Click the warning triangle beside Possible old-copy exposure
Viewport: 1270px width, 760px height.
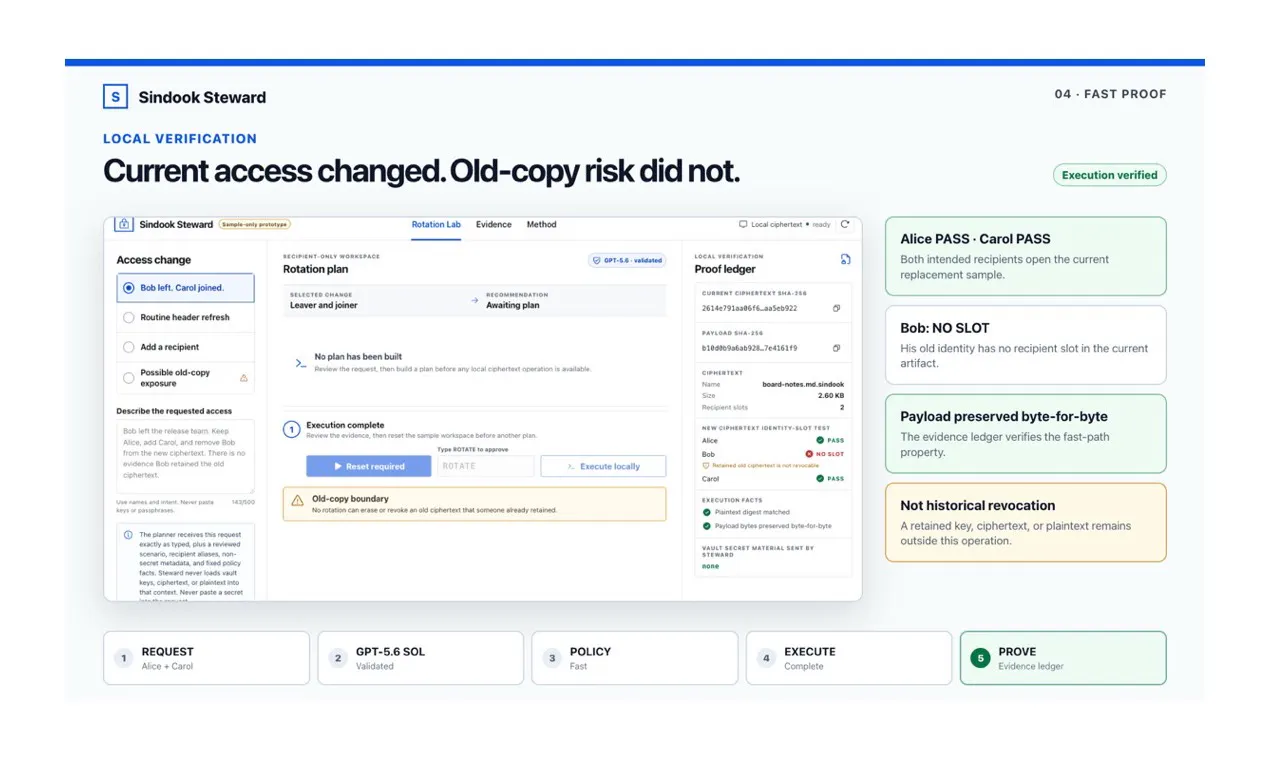(x=244, y=378)
